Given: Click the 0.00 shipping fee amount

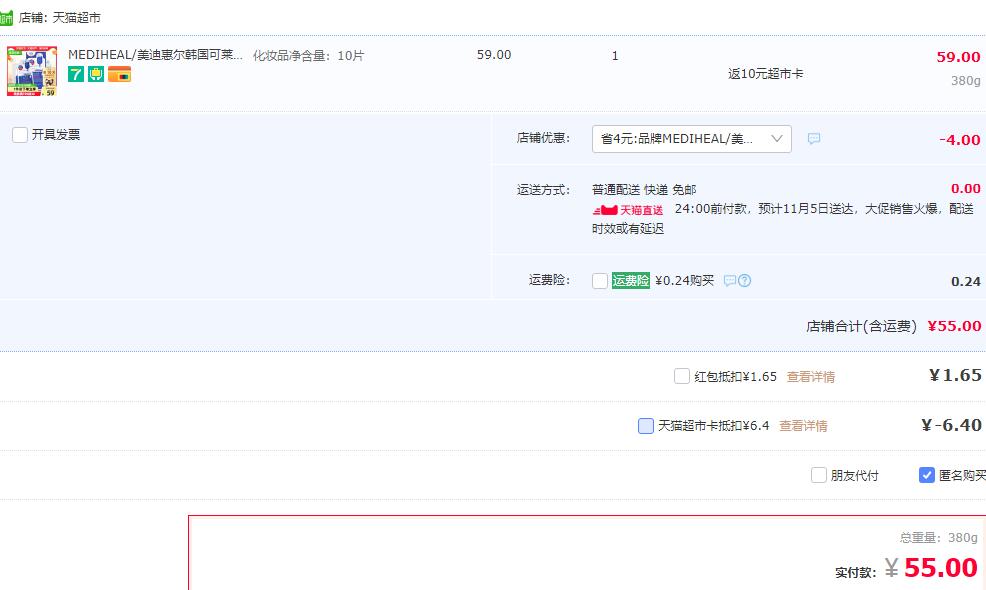Looking at the screenshot, I should click(x=966, y=188).
